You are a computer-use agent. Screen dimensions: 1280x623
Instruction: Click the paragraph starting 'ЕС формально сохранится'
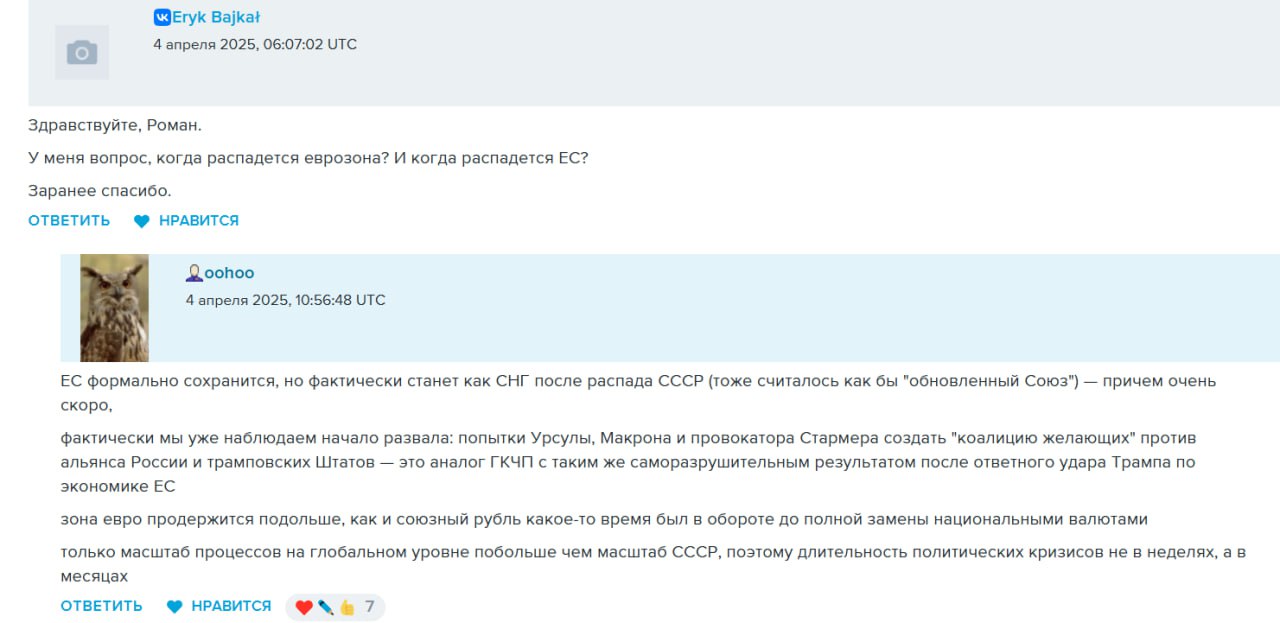click(638, 393)
